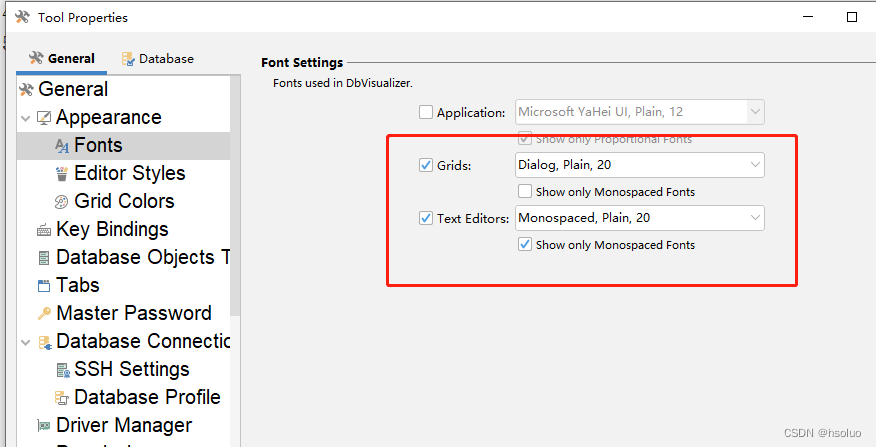Open the Driver Manager item
Screen dimensions: 876x447
tap(124, 425)
